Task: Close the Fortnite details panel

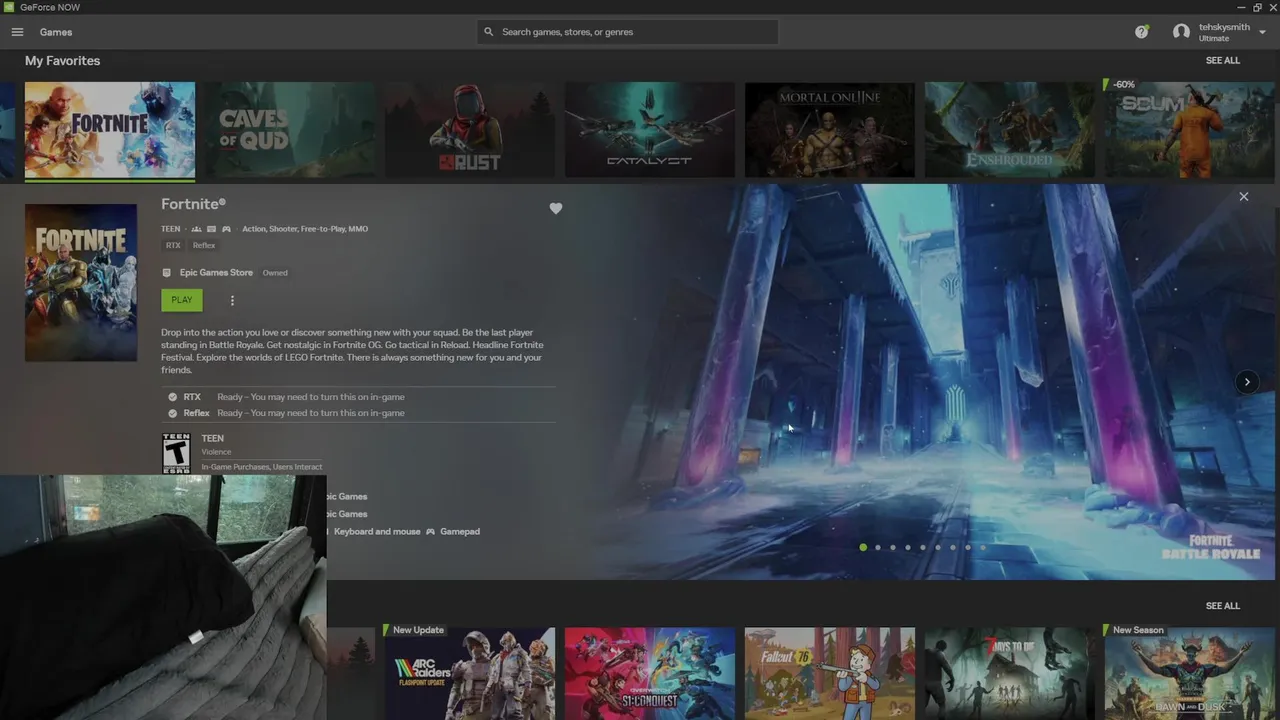Action: (1244, 196)
